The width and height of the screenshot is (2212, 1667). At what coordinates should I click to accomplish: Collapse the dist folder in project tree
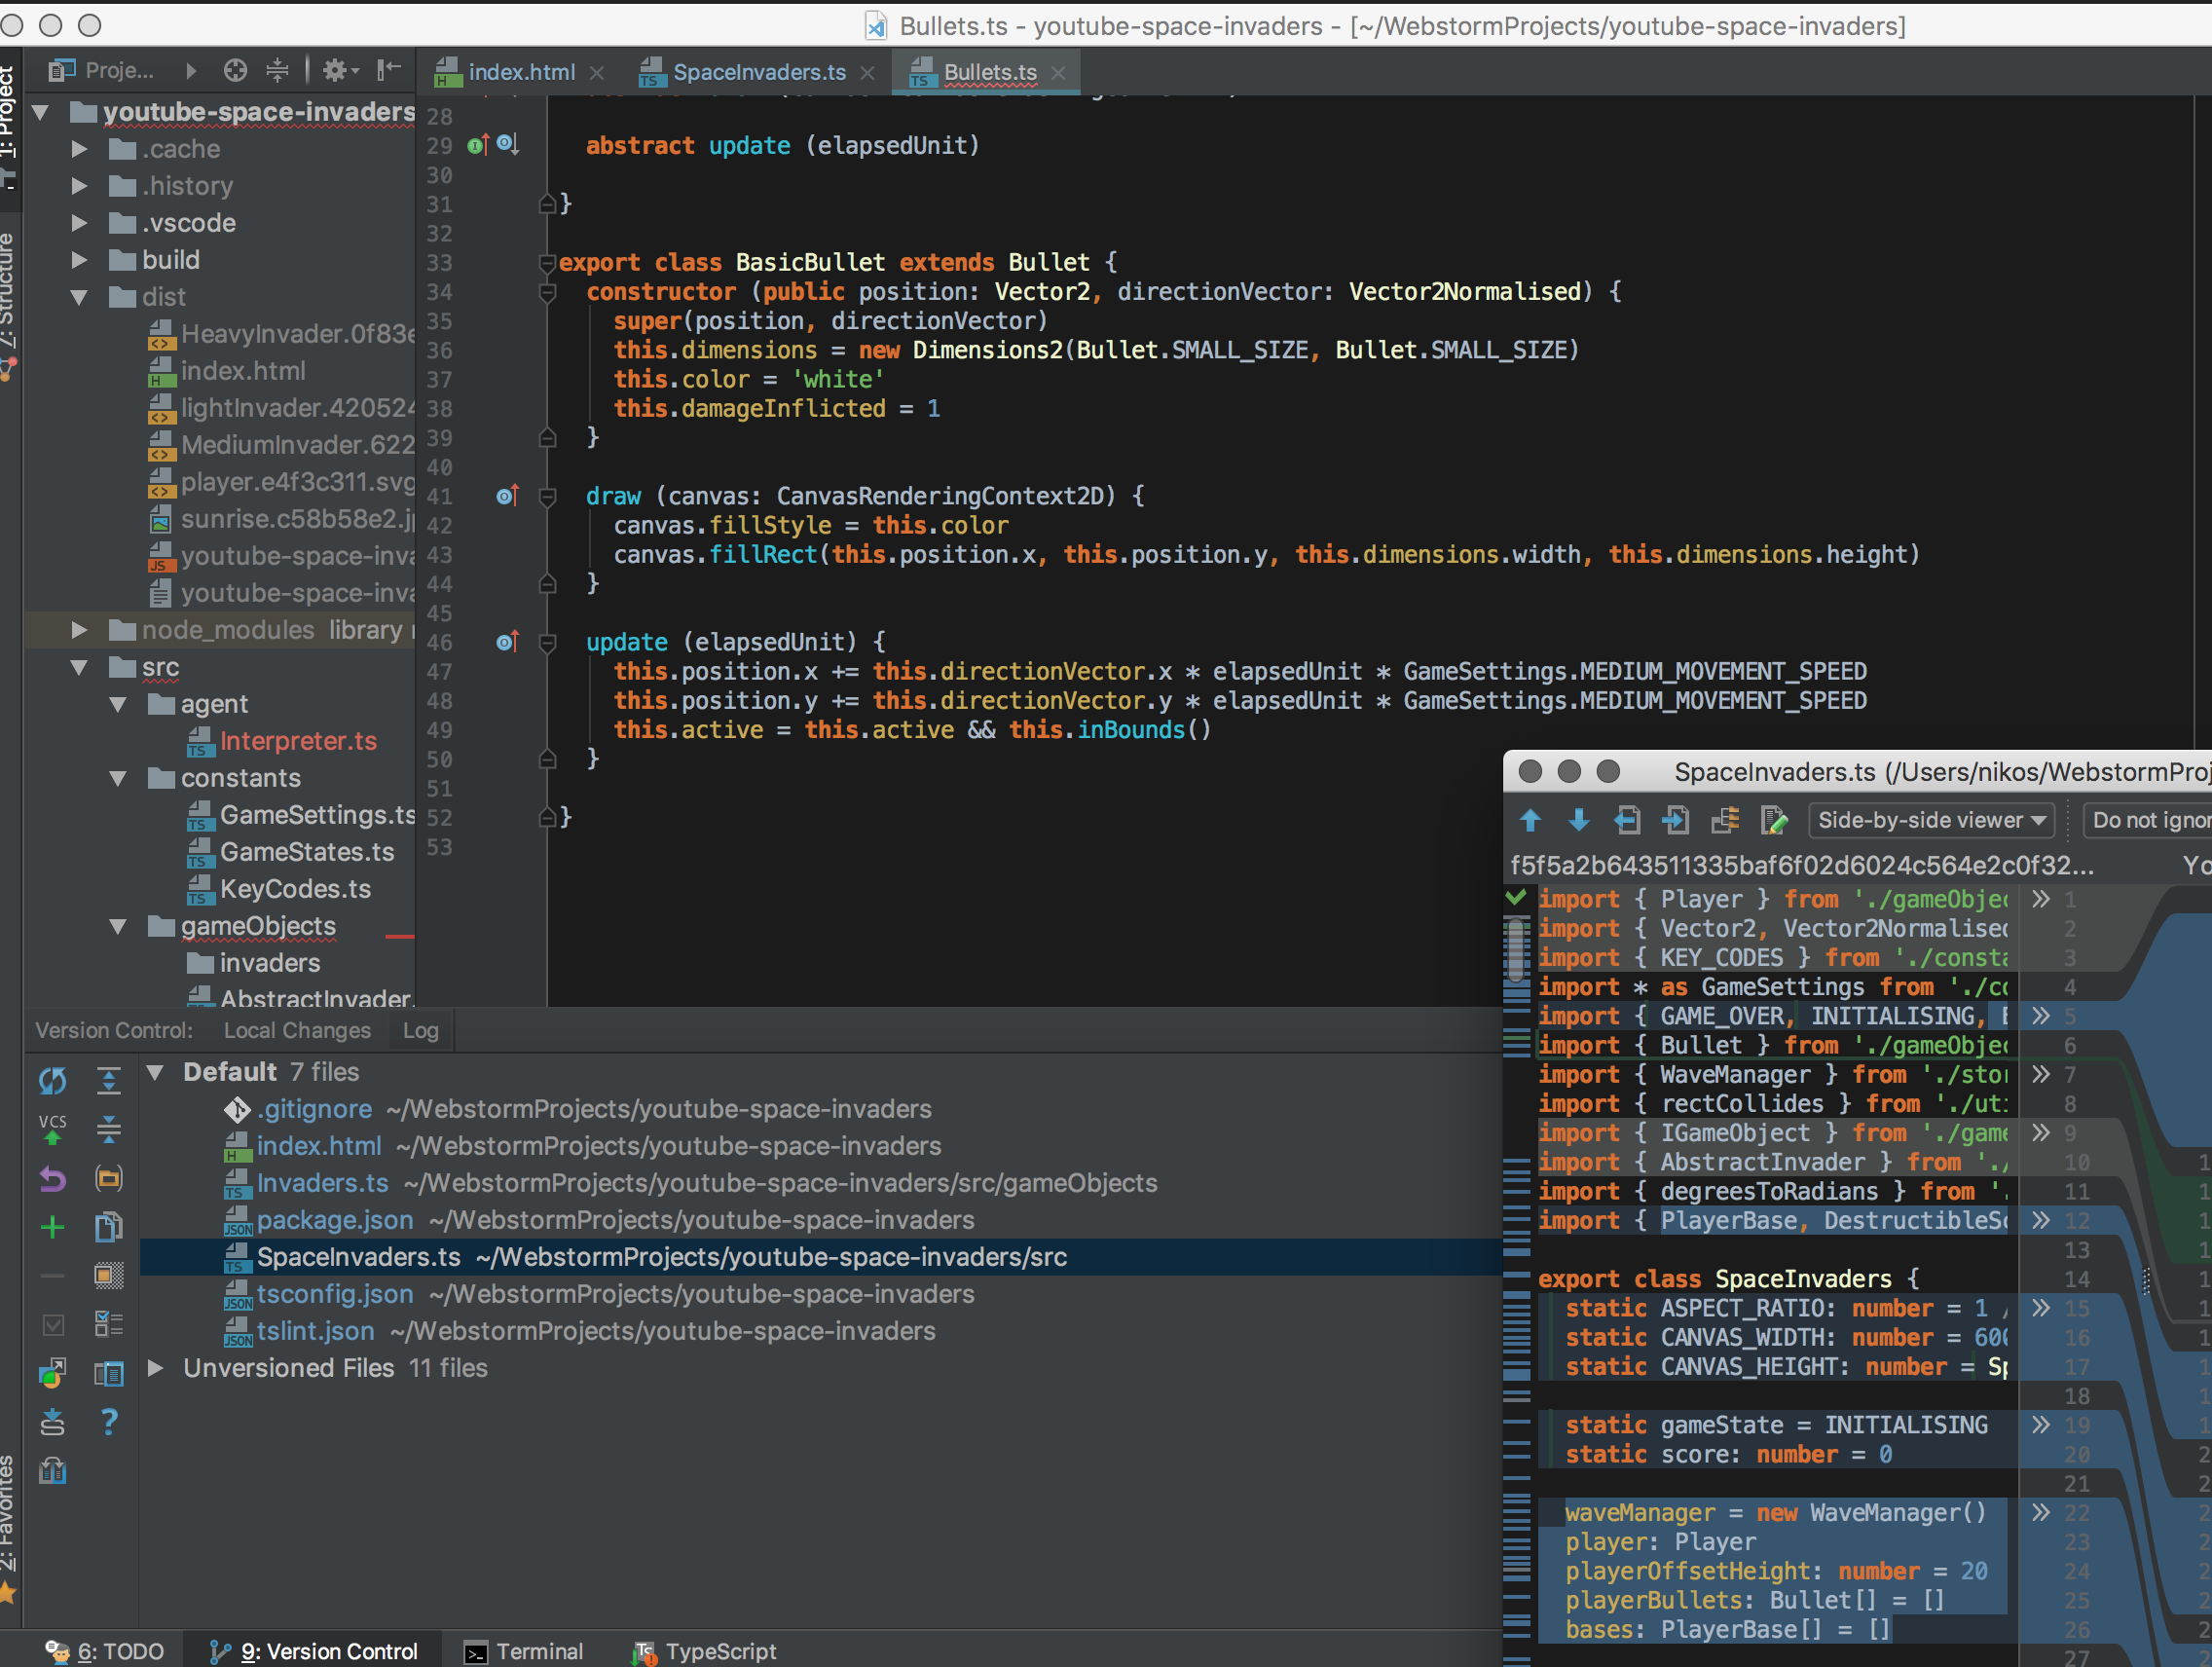point(79,296)
